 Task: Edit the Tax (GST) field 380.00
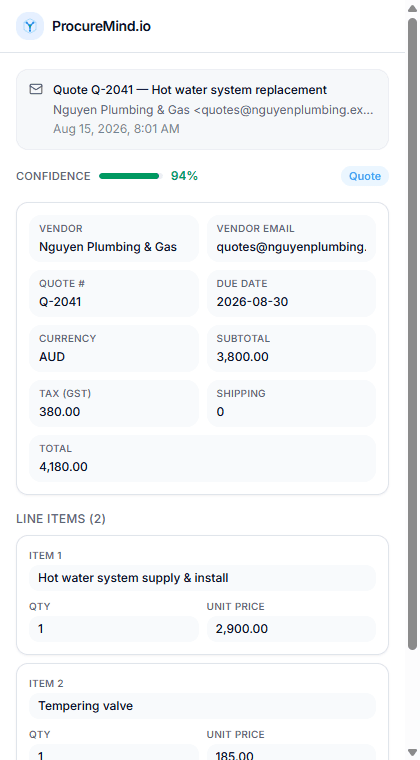coord(114,403)
